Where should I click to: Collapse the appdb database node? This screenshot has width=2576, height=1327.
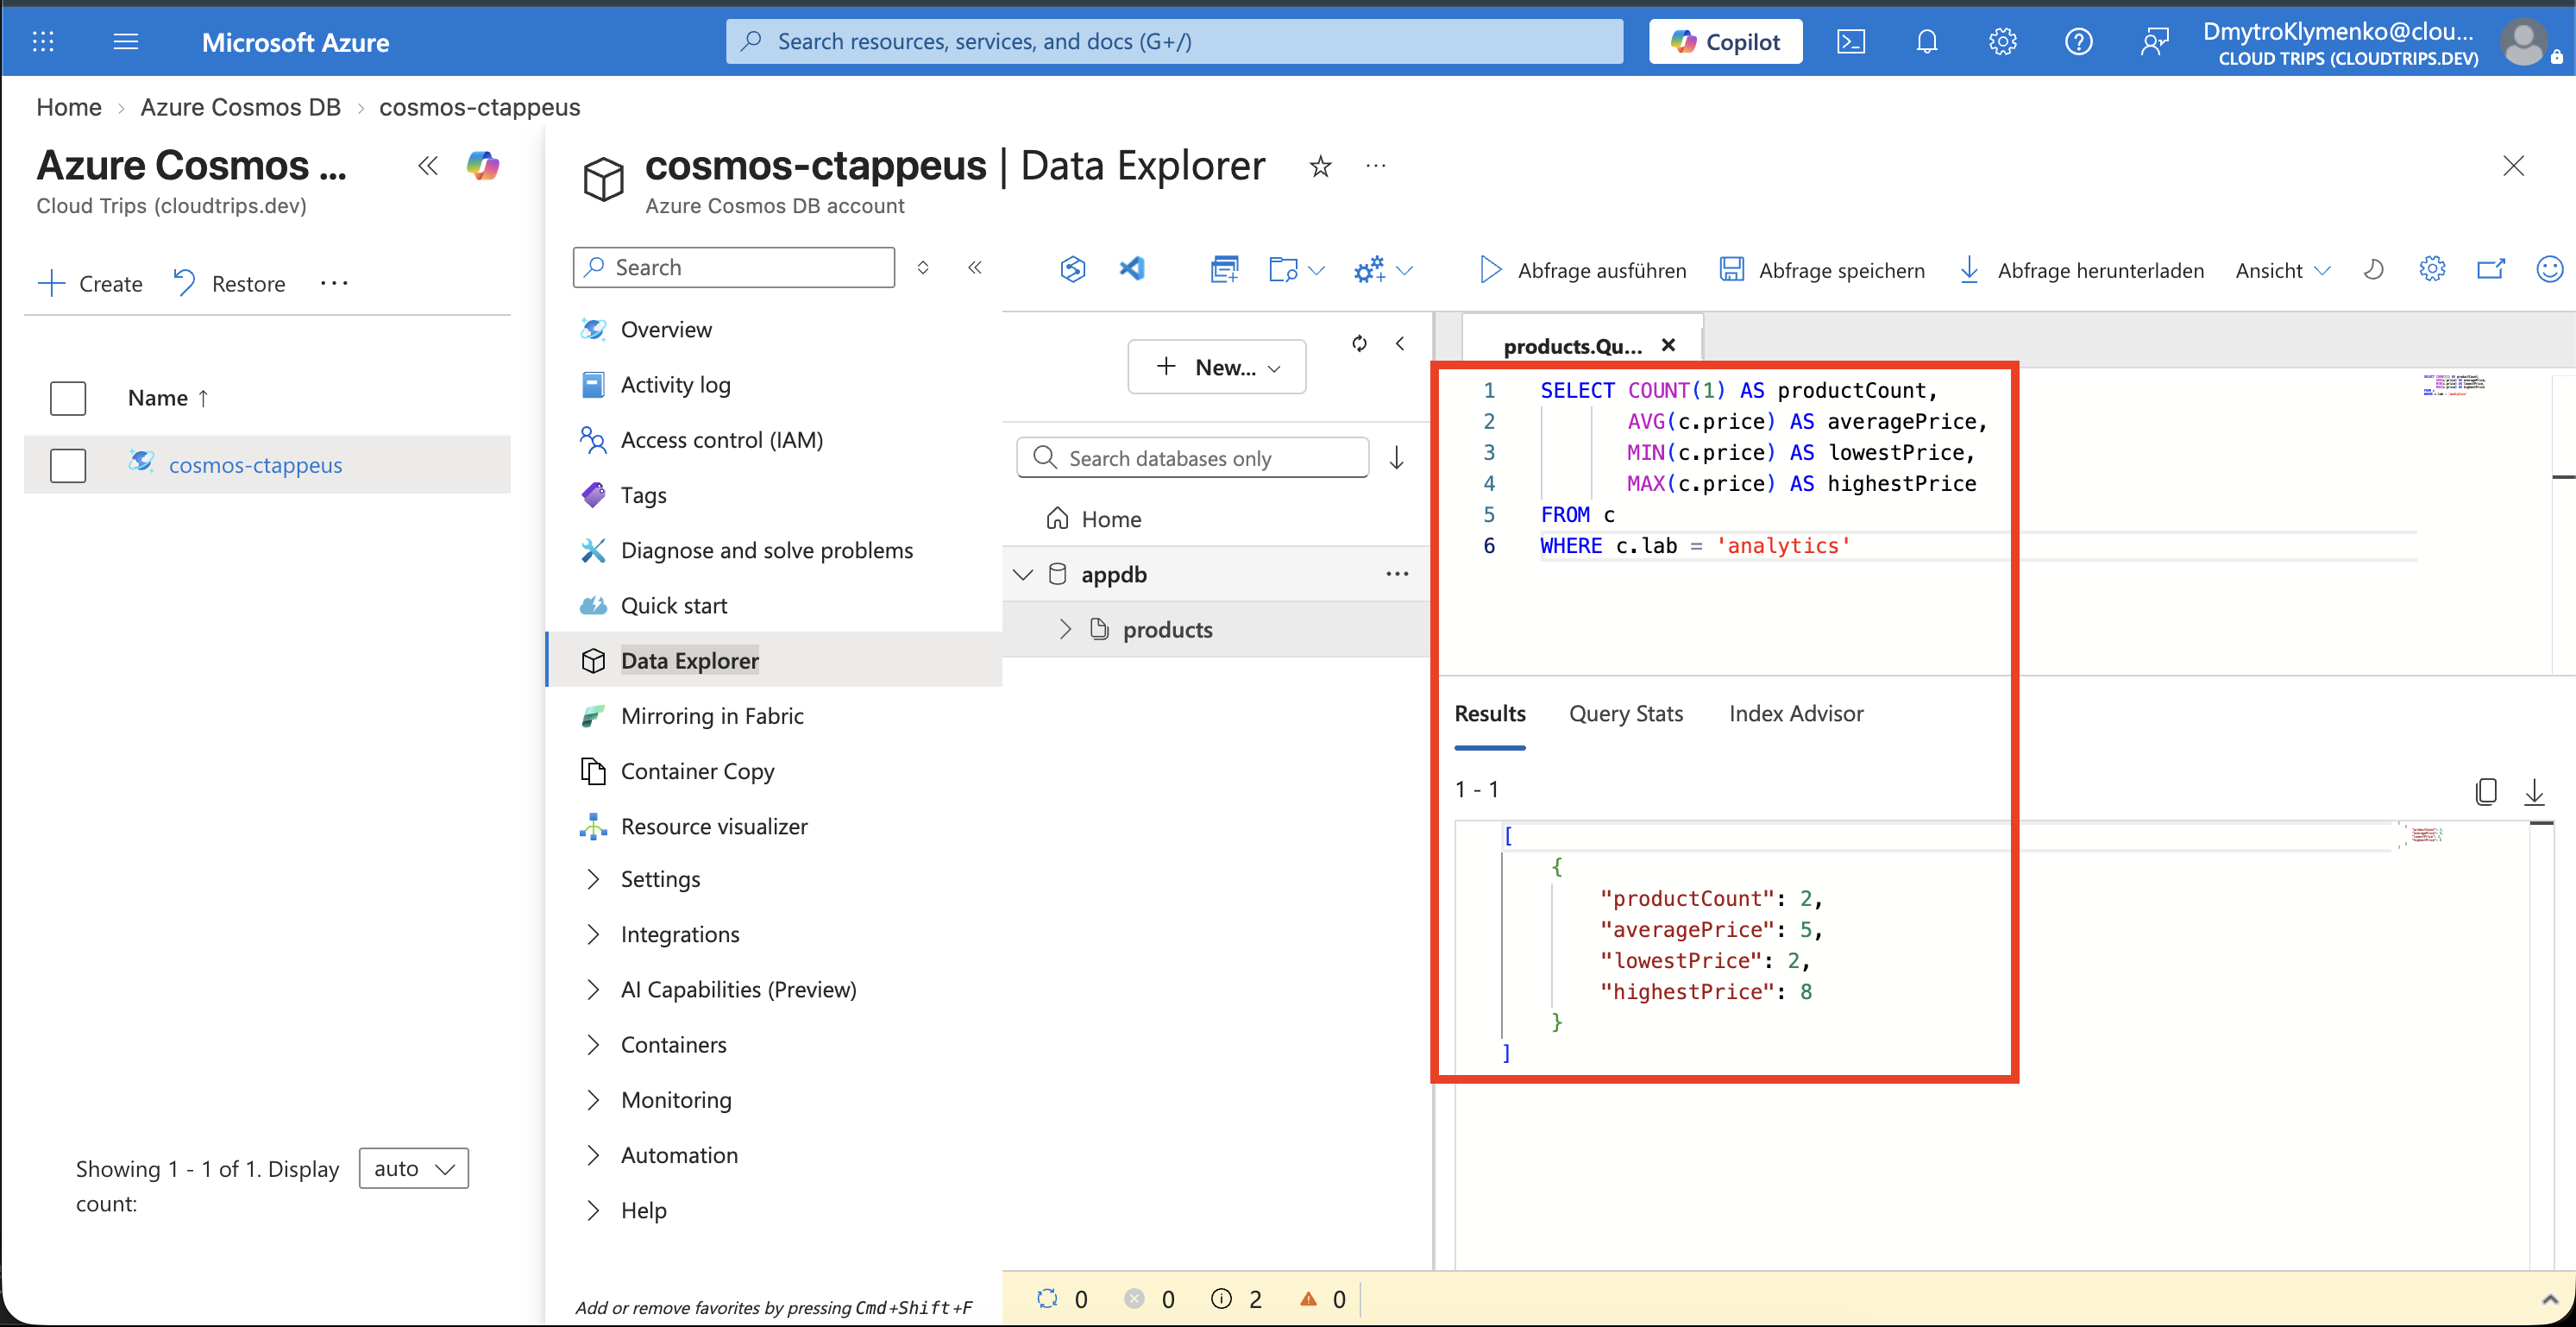1023,574
